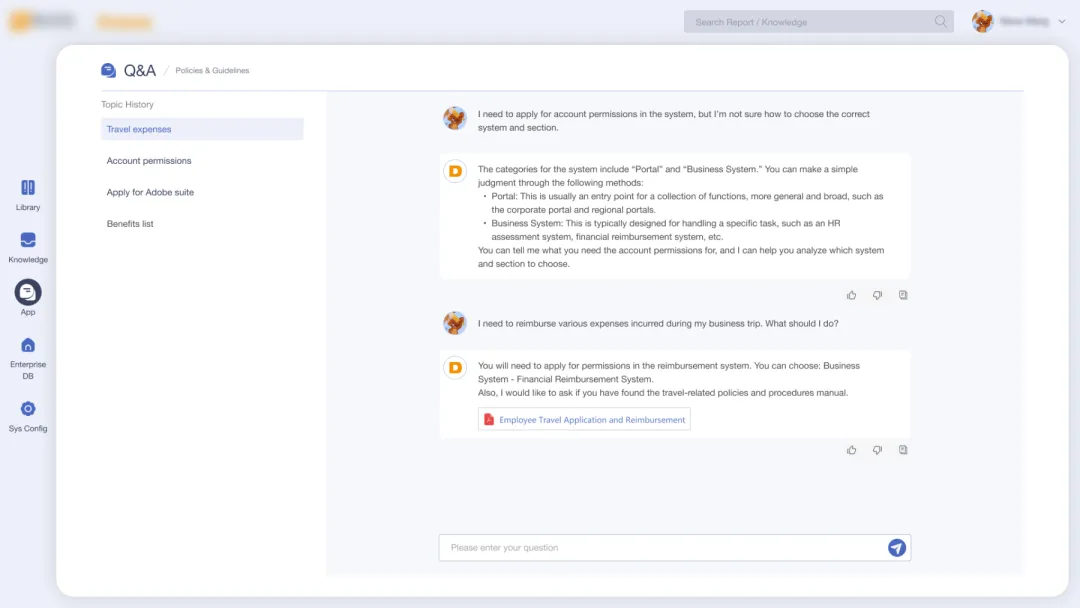Click the search magnifier icon
The height and width of the screenshot is (608, 1080).
(x=940, y=22)
